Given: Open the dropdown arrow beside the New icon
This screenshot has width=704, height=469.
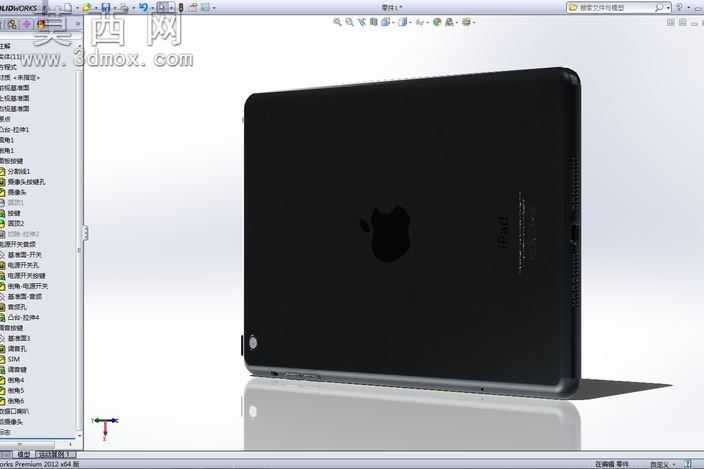Looking at the screenshot, I should (x=77, y=8).
